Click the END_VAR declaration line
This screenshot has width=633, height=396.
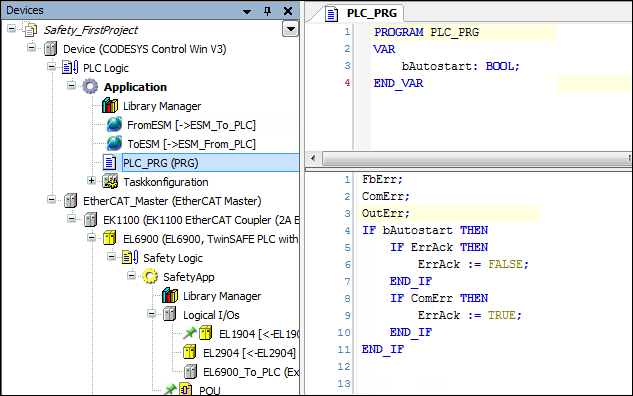[x=398, y=83]
